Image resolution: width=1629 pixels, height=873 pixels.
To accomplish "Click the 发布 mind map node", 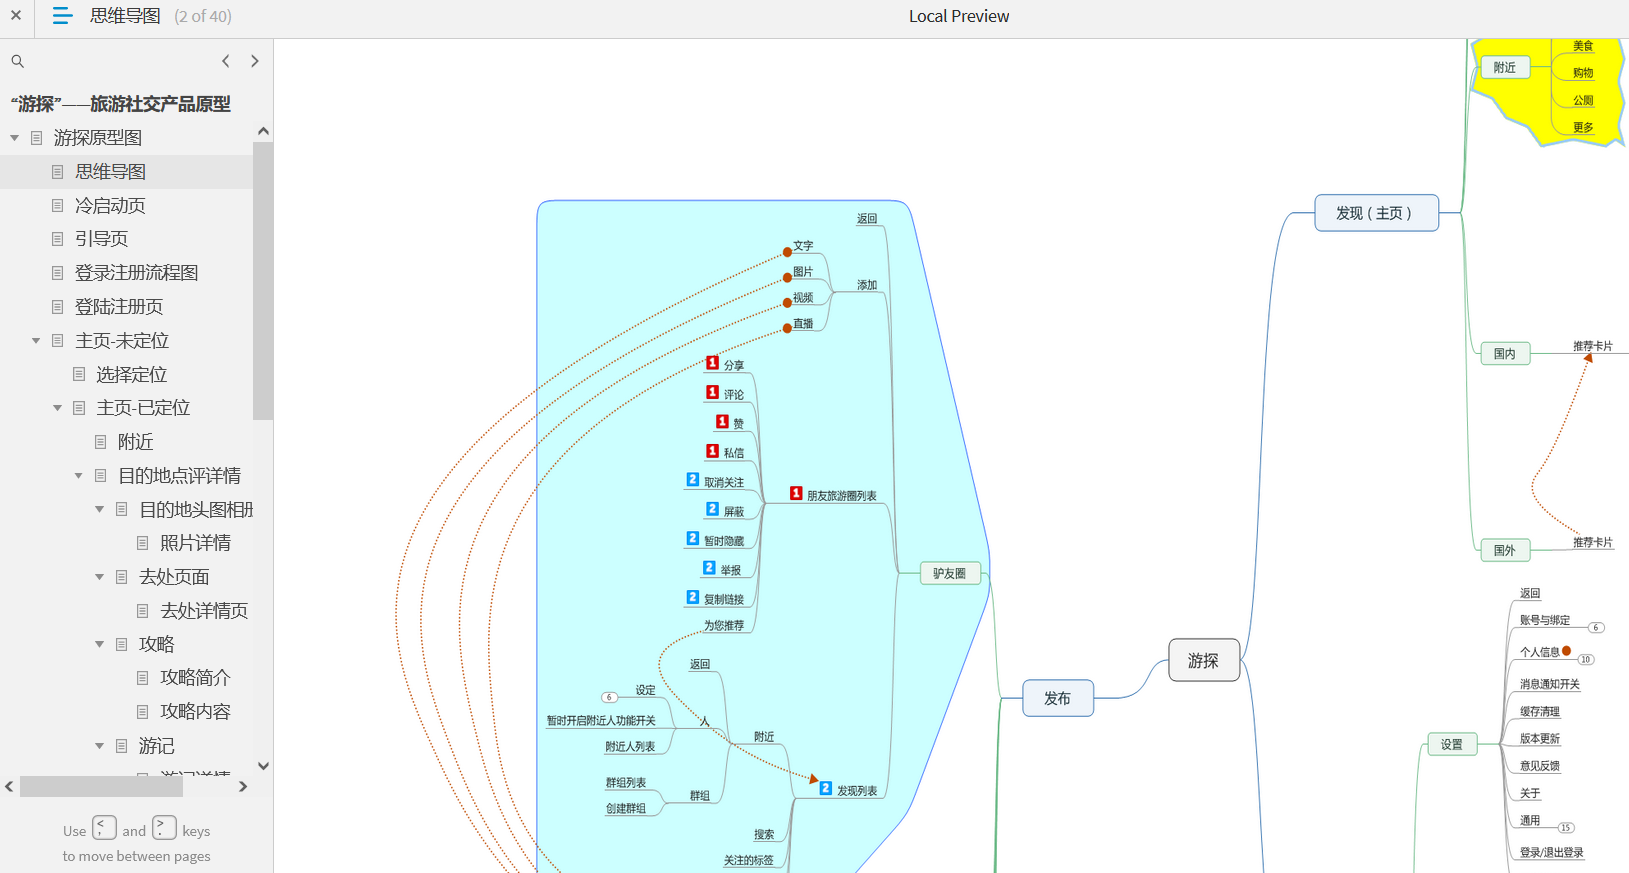I will tap(1058, 698).
